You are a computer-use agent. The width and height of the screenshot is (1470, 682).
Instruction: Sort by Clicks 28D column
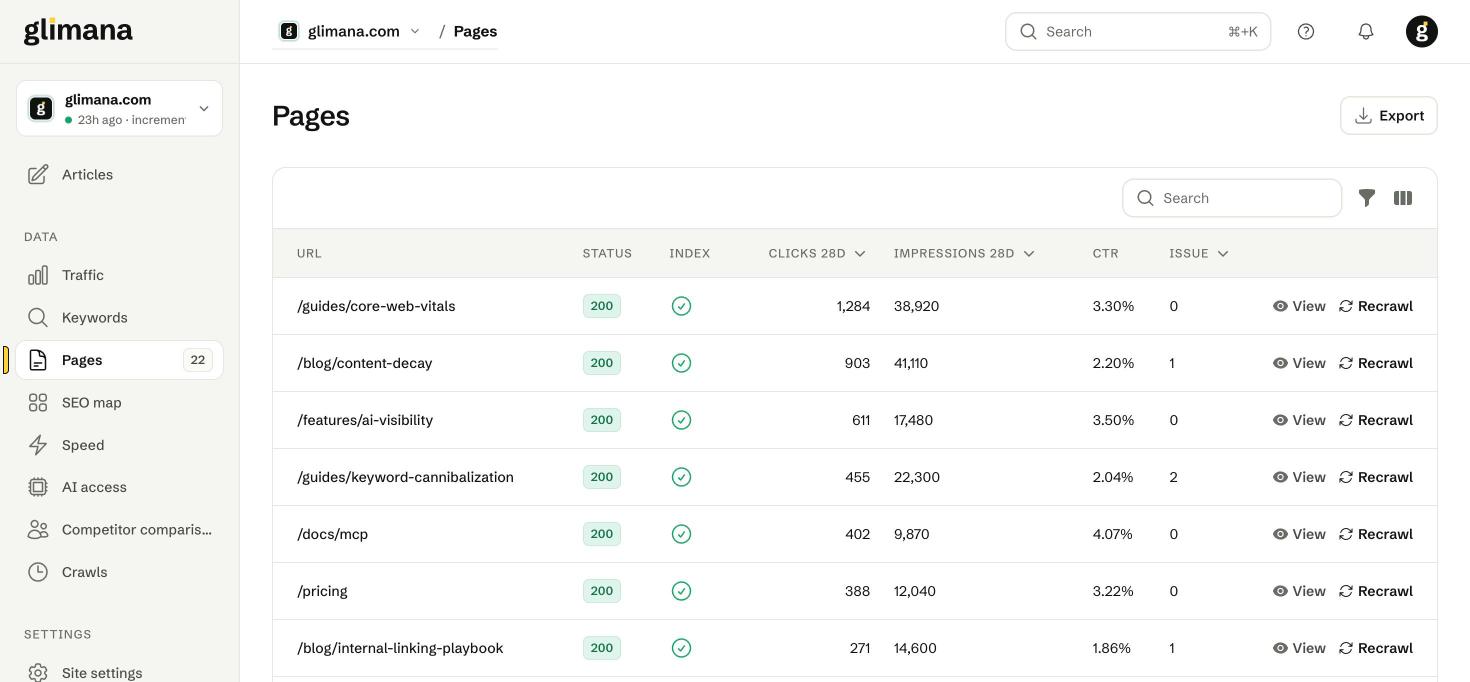[816, 253]
